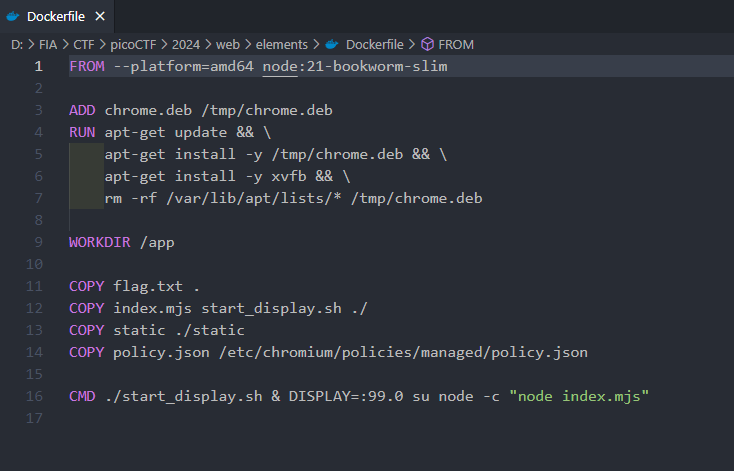This screenshot has height=471, width=734.
Task: Open the web breadcrumb folder
Action: click(x=228, y=44)
